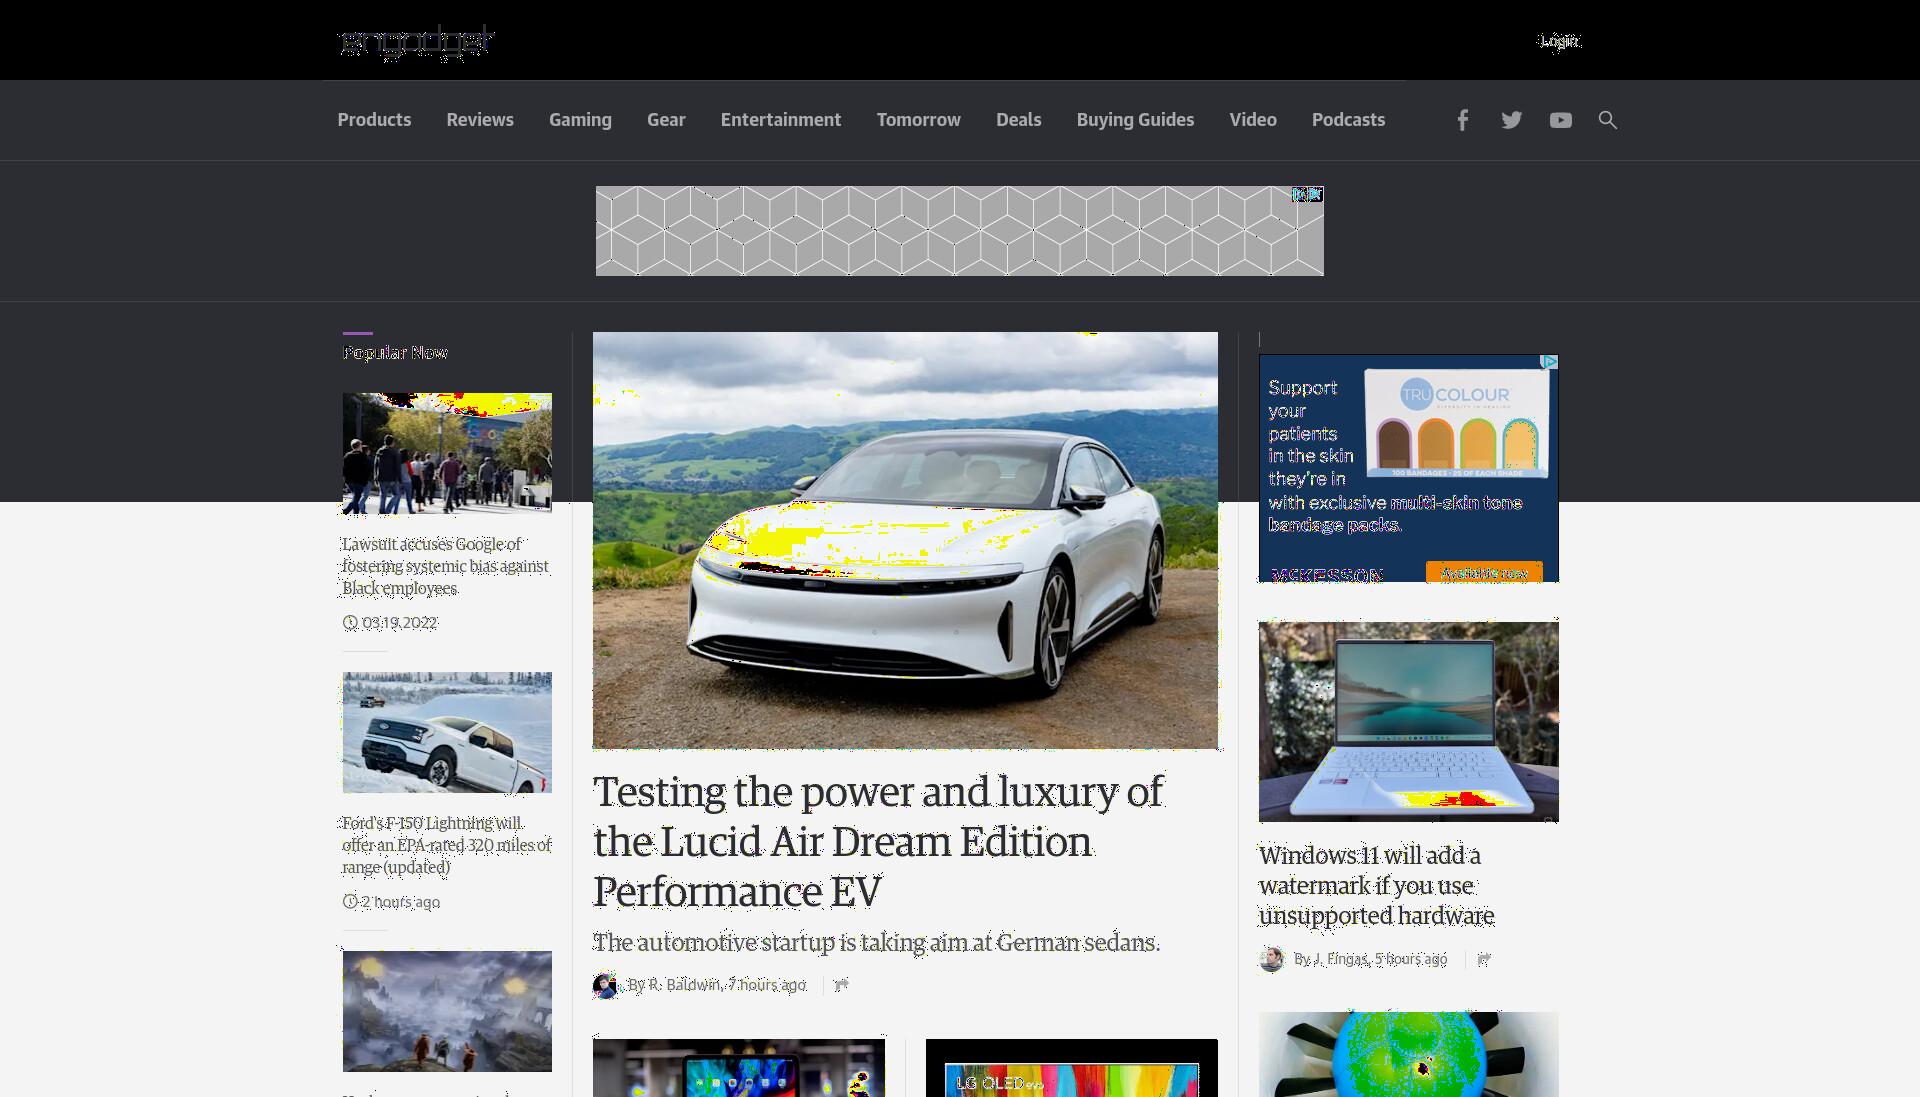Click the share icon under Lucid Air article
The image size is (1920, 1097).
(841, 985)
